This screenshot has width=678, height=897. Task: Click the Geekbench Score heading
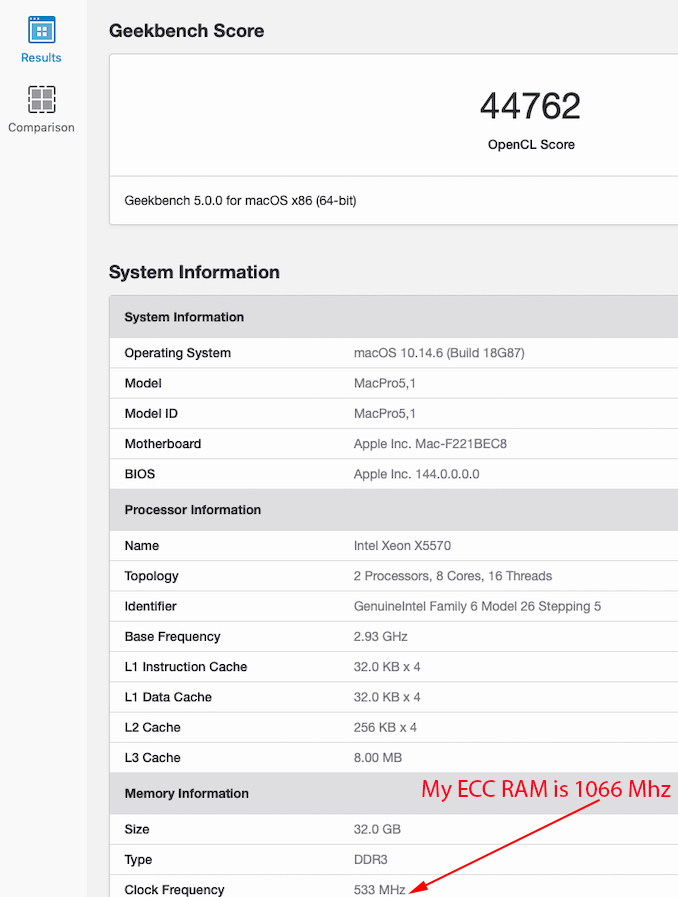coord(187,31)
